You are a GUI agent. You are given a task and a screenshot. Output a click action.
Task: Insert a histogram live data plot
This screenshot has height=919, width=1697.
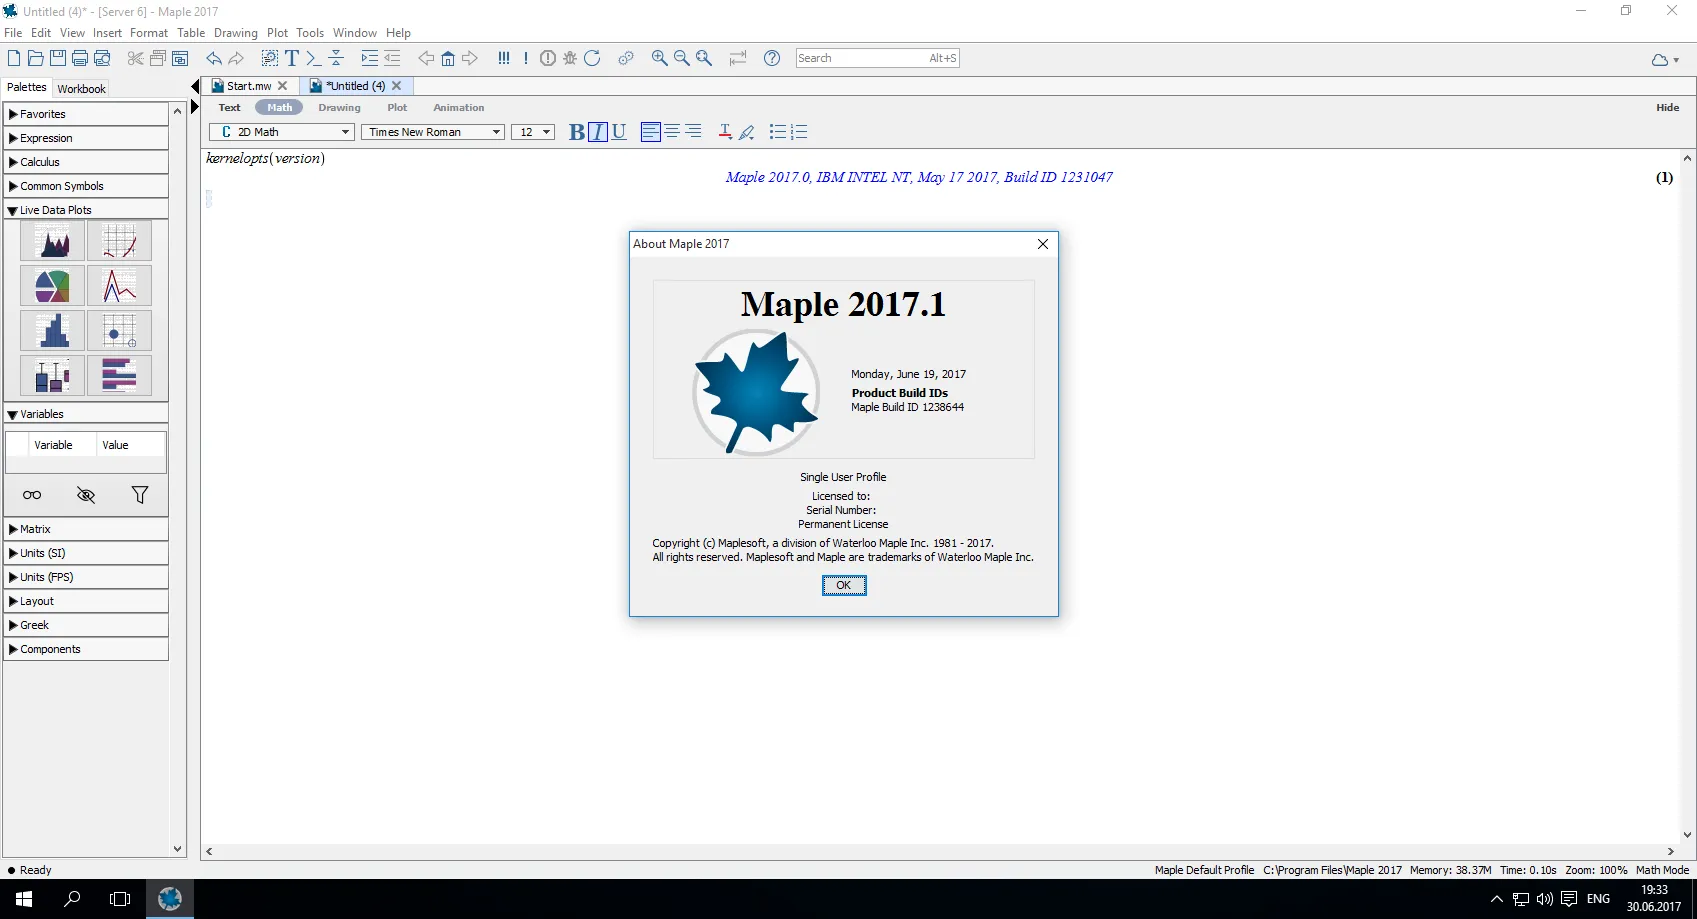(x=52, y=331)
